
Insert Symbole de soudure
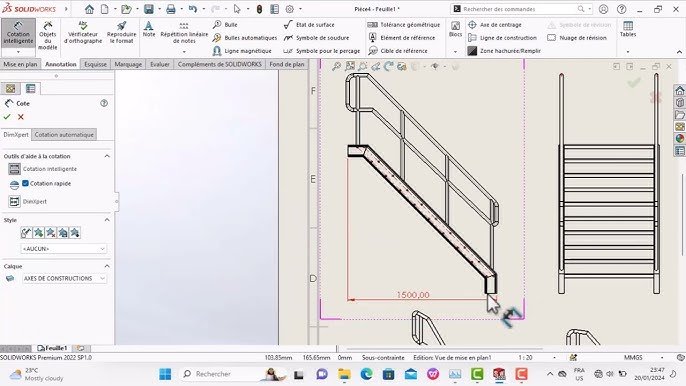point(316,38)
